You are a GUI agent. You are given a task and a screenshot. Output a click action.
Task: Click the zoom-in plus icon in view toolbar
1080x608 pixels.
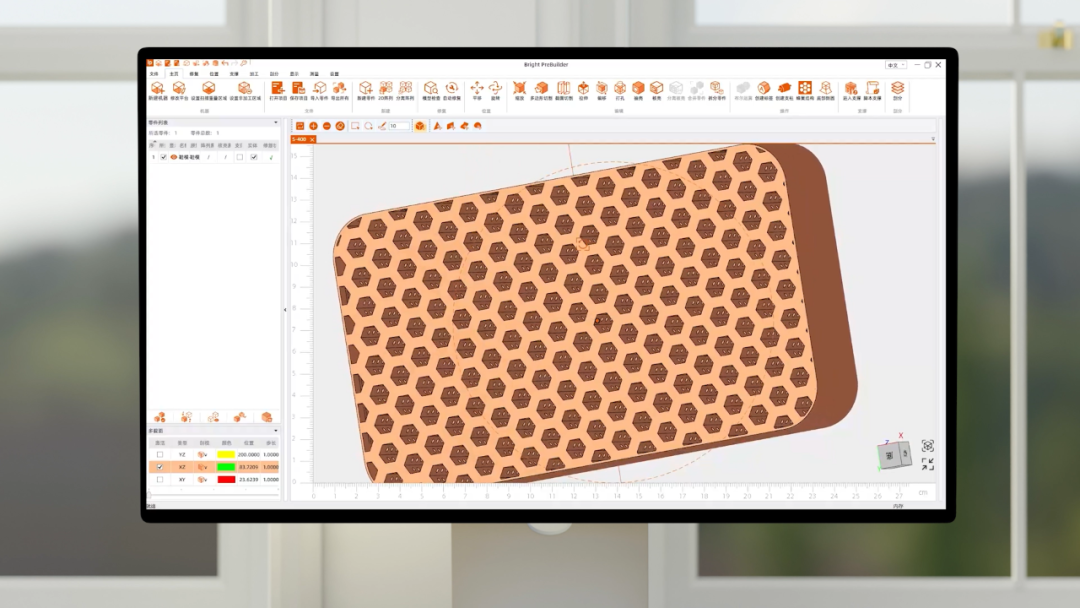point(313,126)
